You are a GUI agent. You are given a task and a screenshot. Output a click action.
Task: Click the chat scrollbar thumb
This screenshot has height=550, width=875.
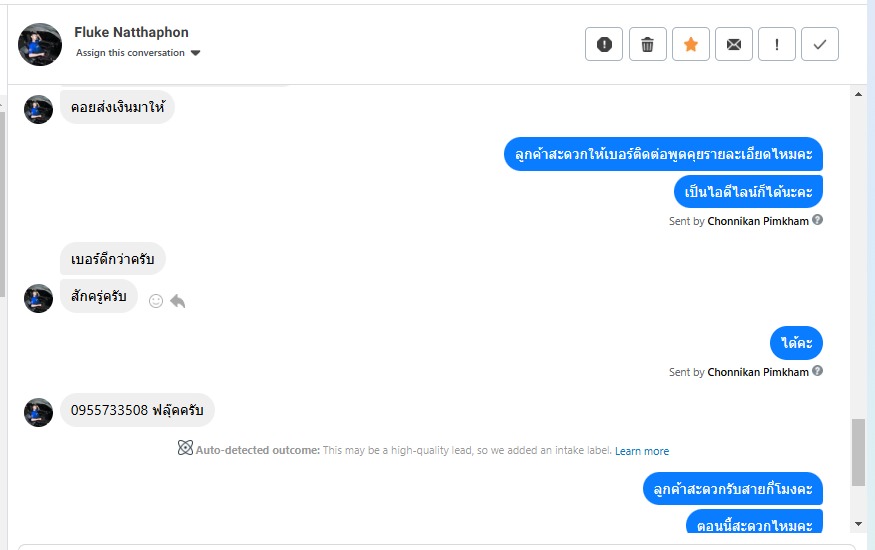click(x=858, y=452)
